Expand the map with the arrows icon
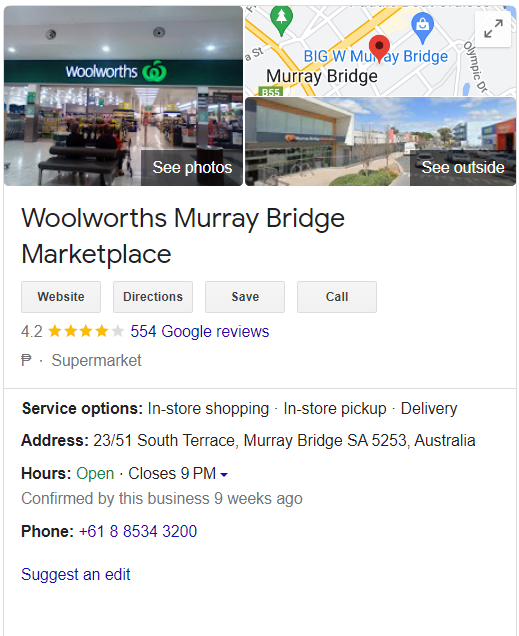 (493, 29)
